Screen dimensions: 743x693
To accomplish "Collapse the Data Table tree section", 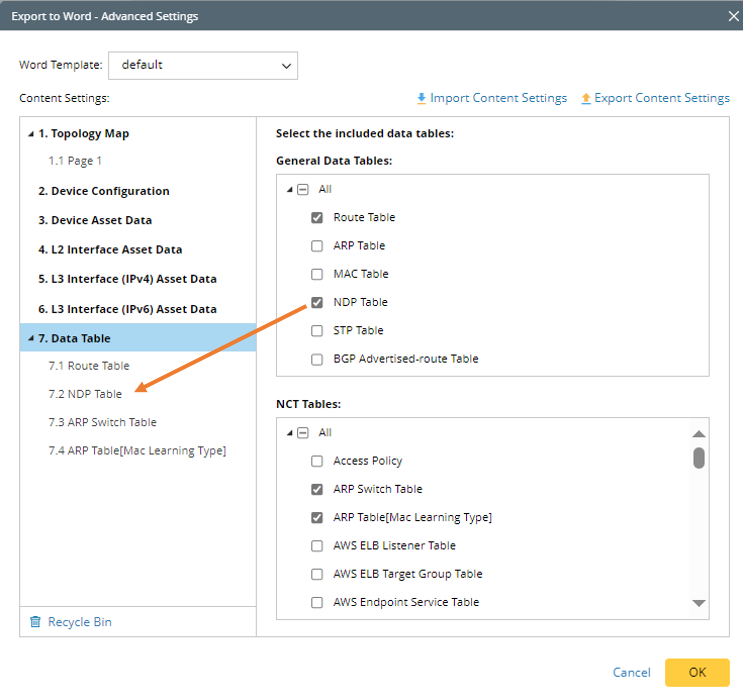I will (x=30, y=339).
